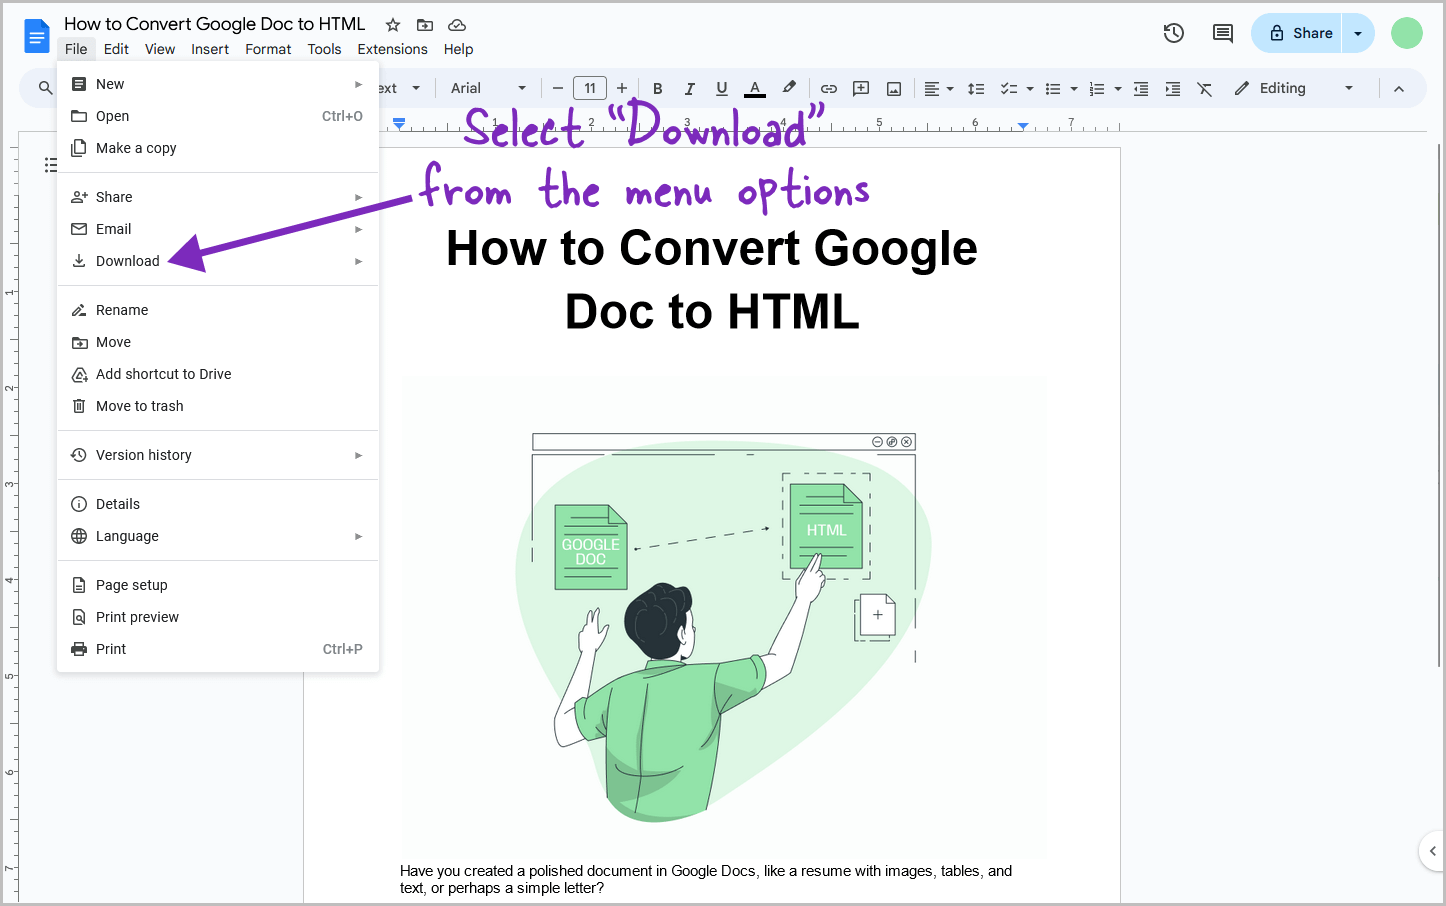
Task: Open the bulleted list dropdown
Action: (x=1061, y=88)
